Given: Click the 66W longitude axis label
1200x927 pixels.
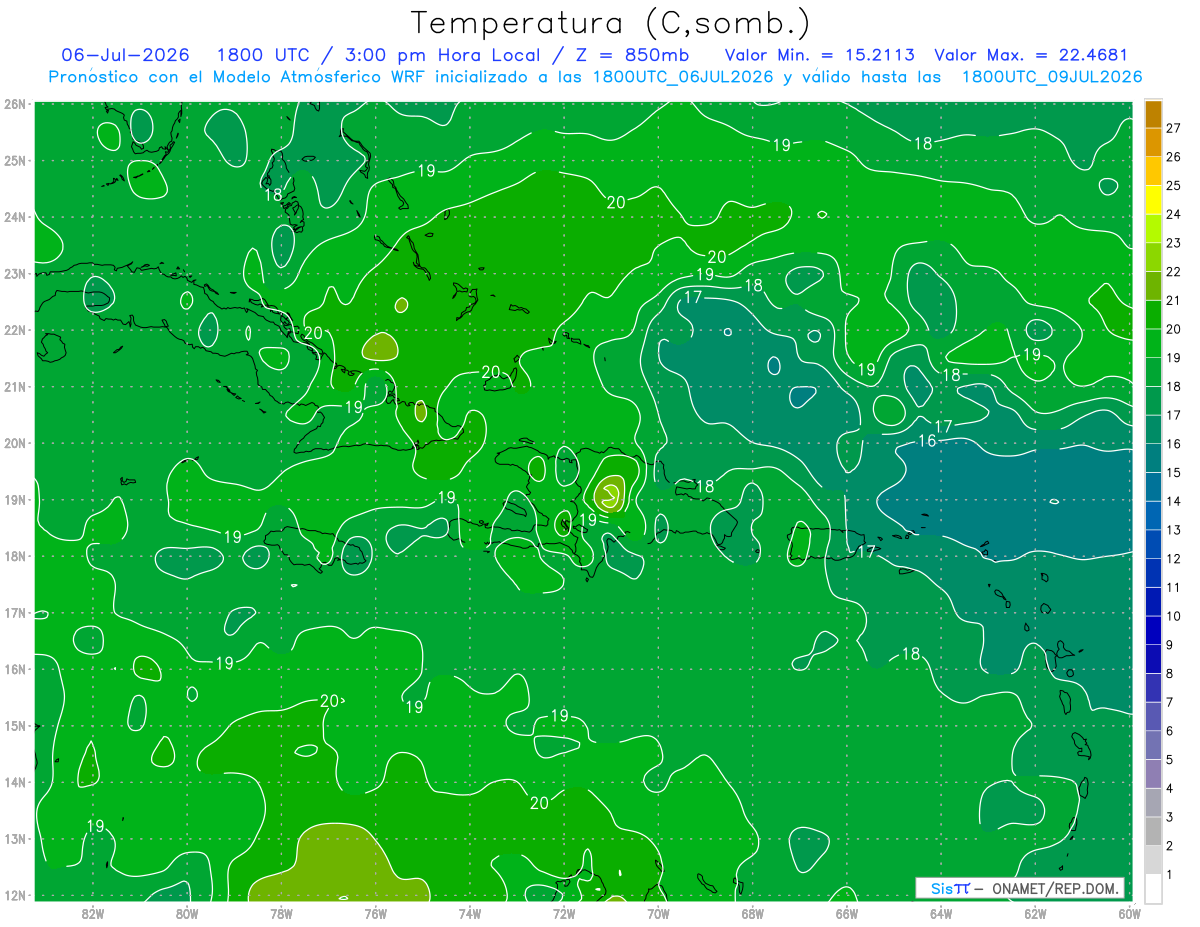Looking at the screenshot, I should (847, 913).
